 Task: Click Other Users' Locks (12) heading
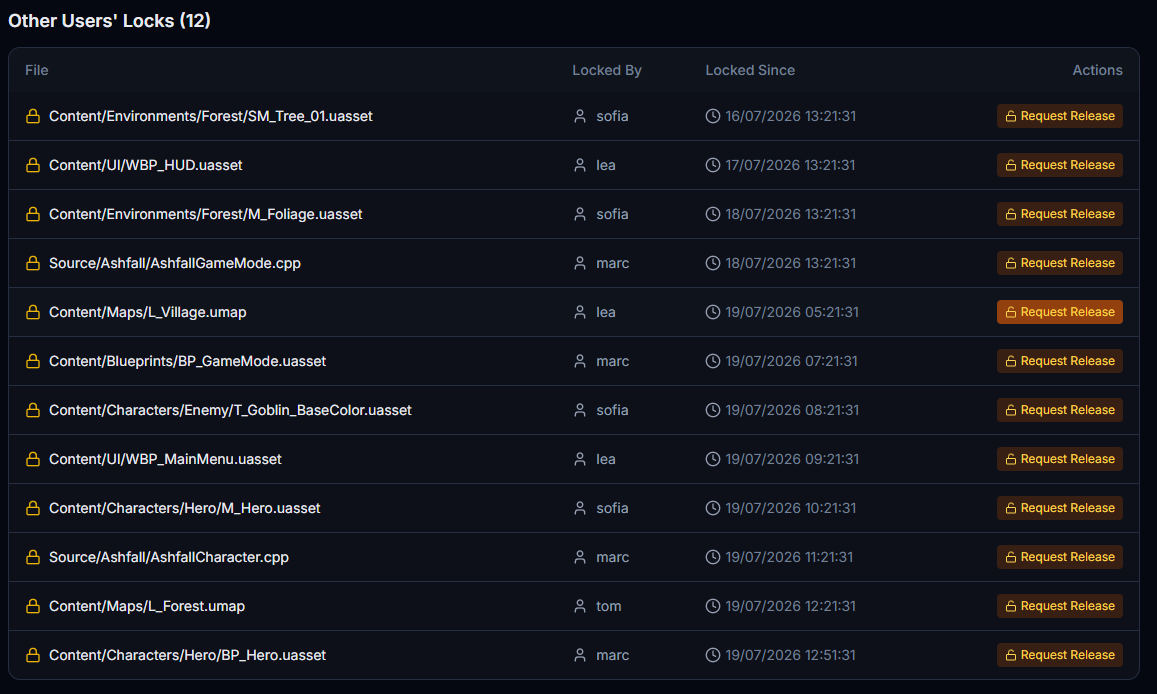pyautogui.click(x=109, y=21)
